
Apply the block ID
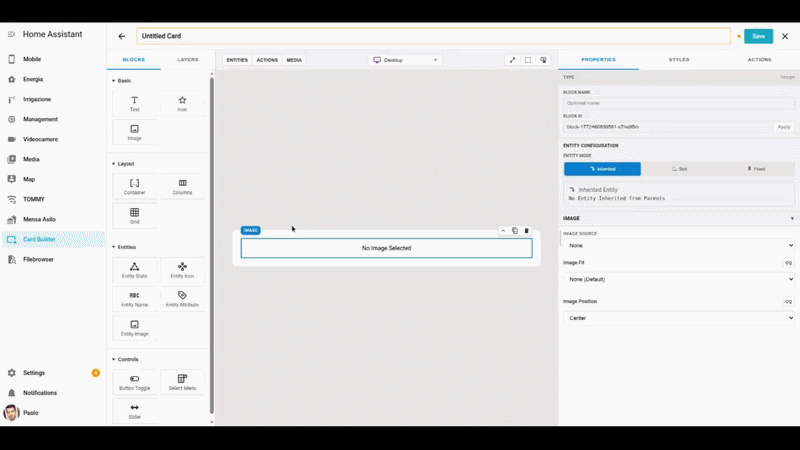(x=784, y=127)
